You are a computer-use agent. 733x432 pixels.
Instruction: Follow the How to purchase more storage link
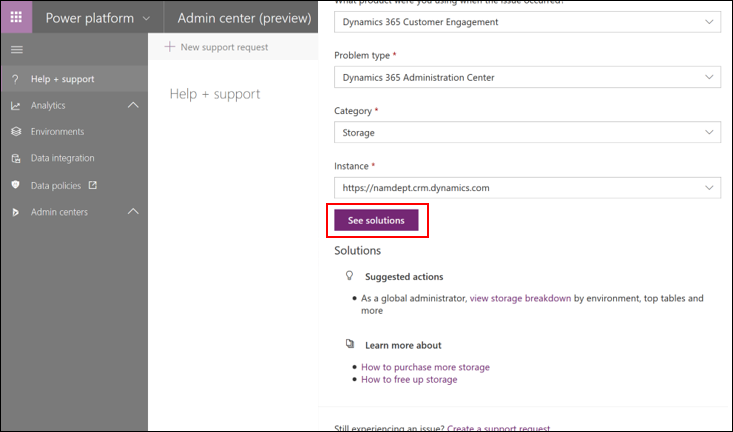tap(425, 367)
